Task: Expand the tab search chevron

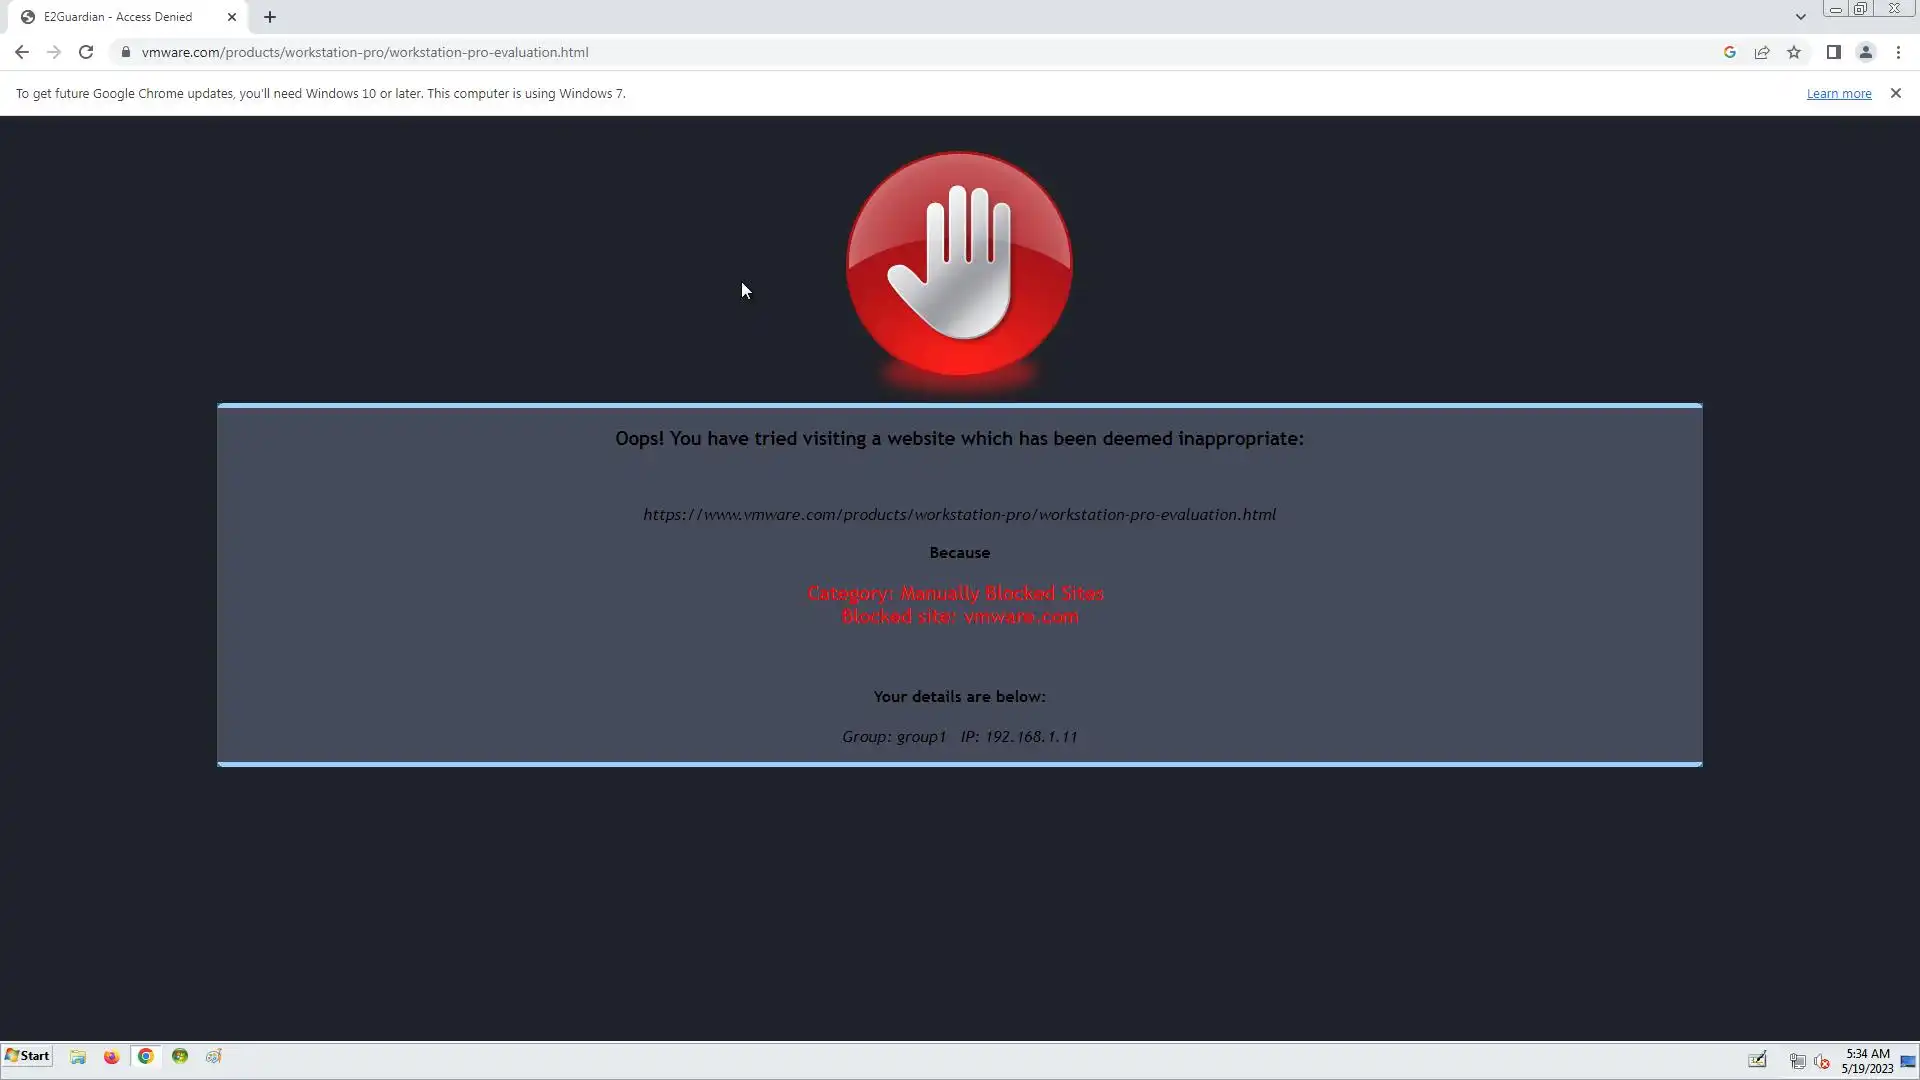Action: coord(1800,17)
